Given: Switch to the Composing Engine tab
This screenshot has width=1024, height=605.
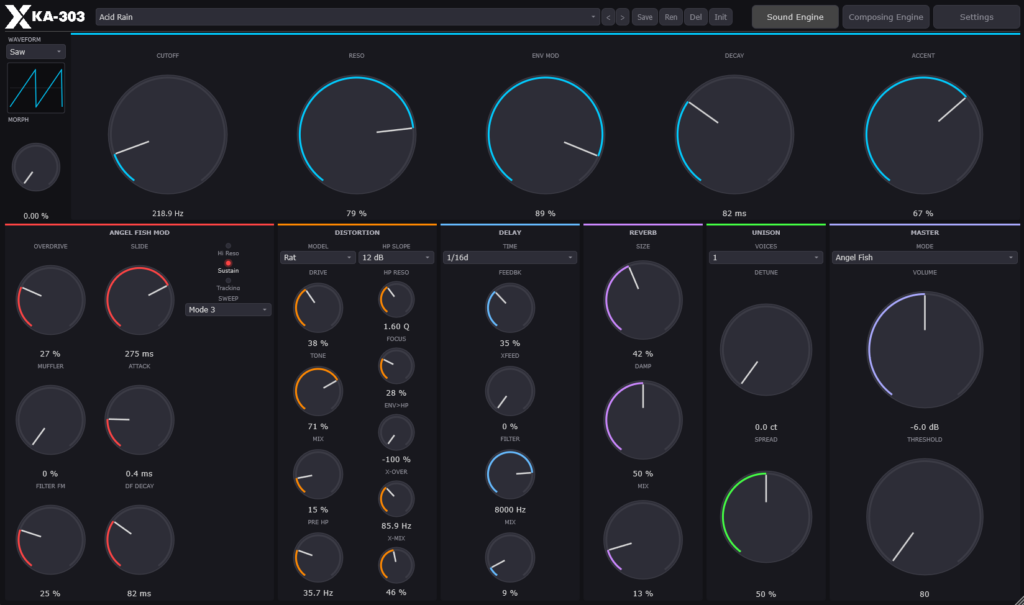Looking at the screenshot, I should [885, 17].
